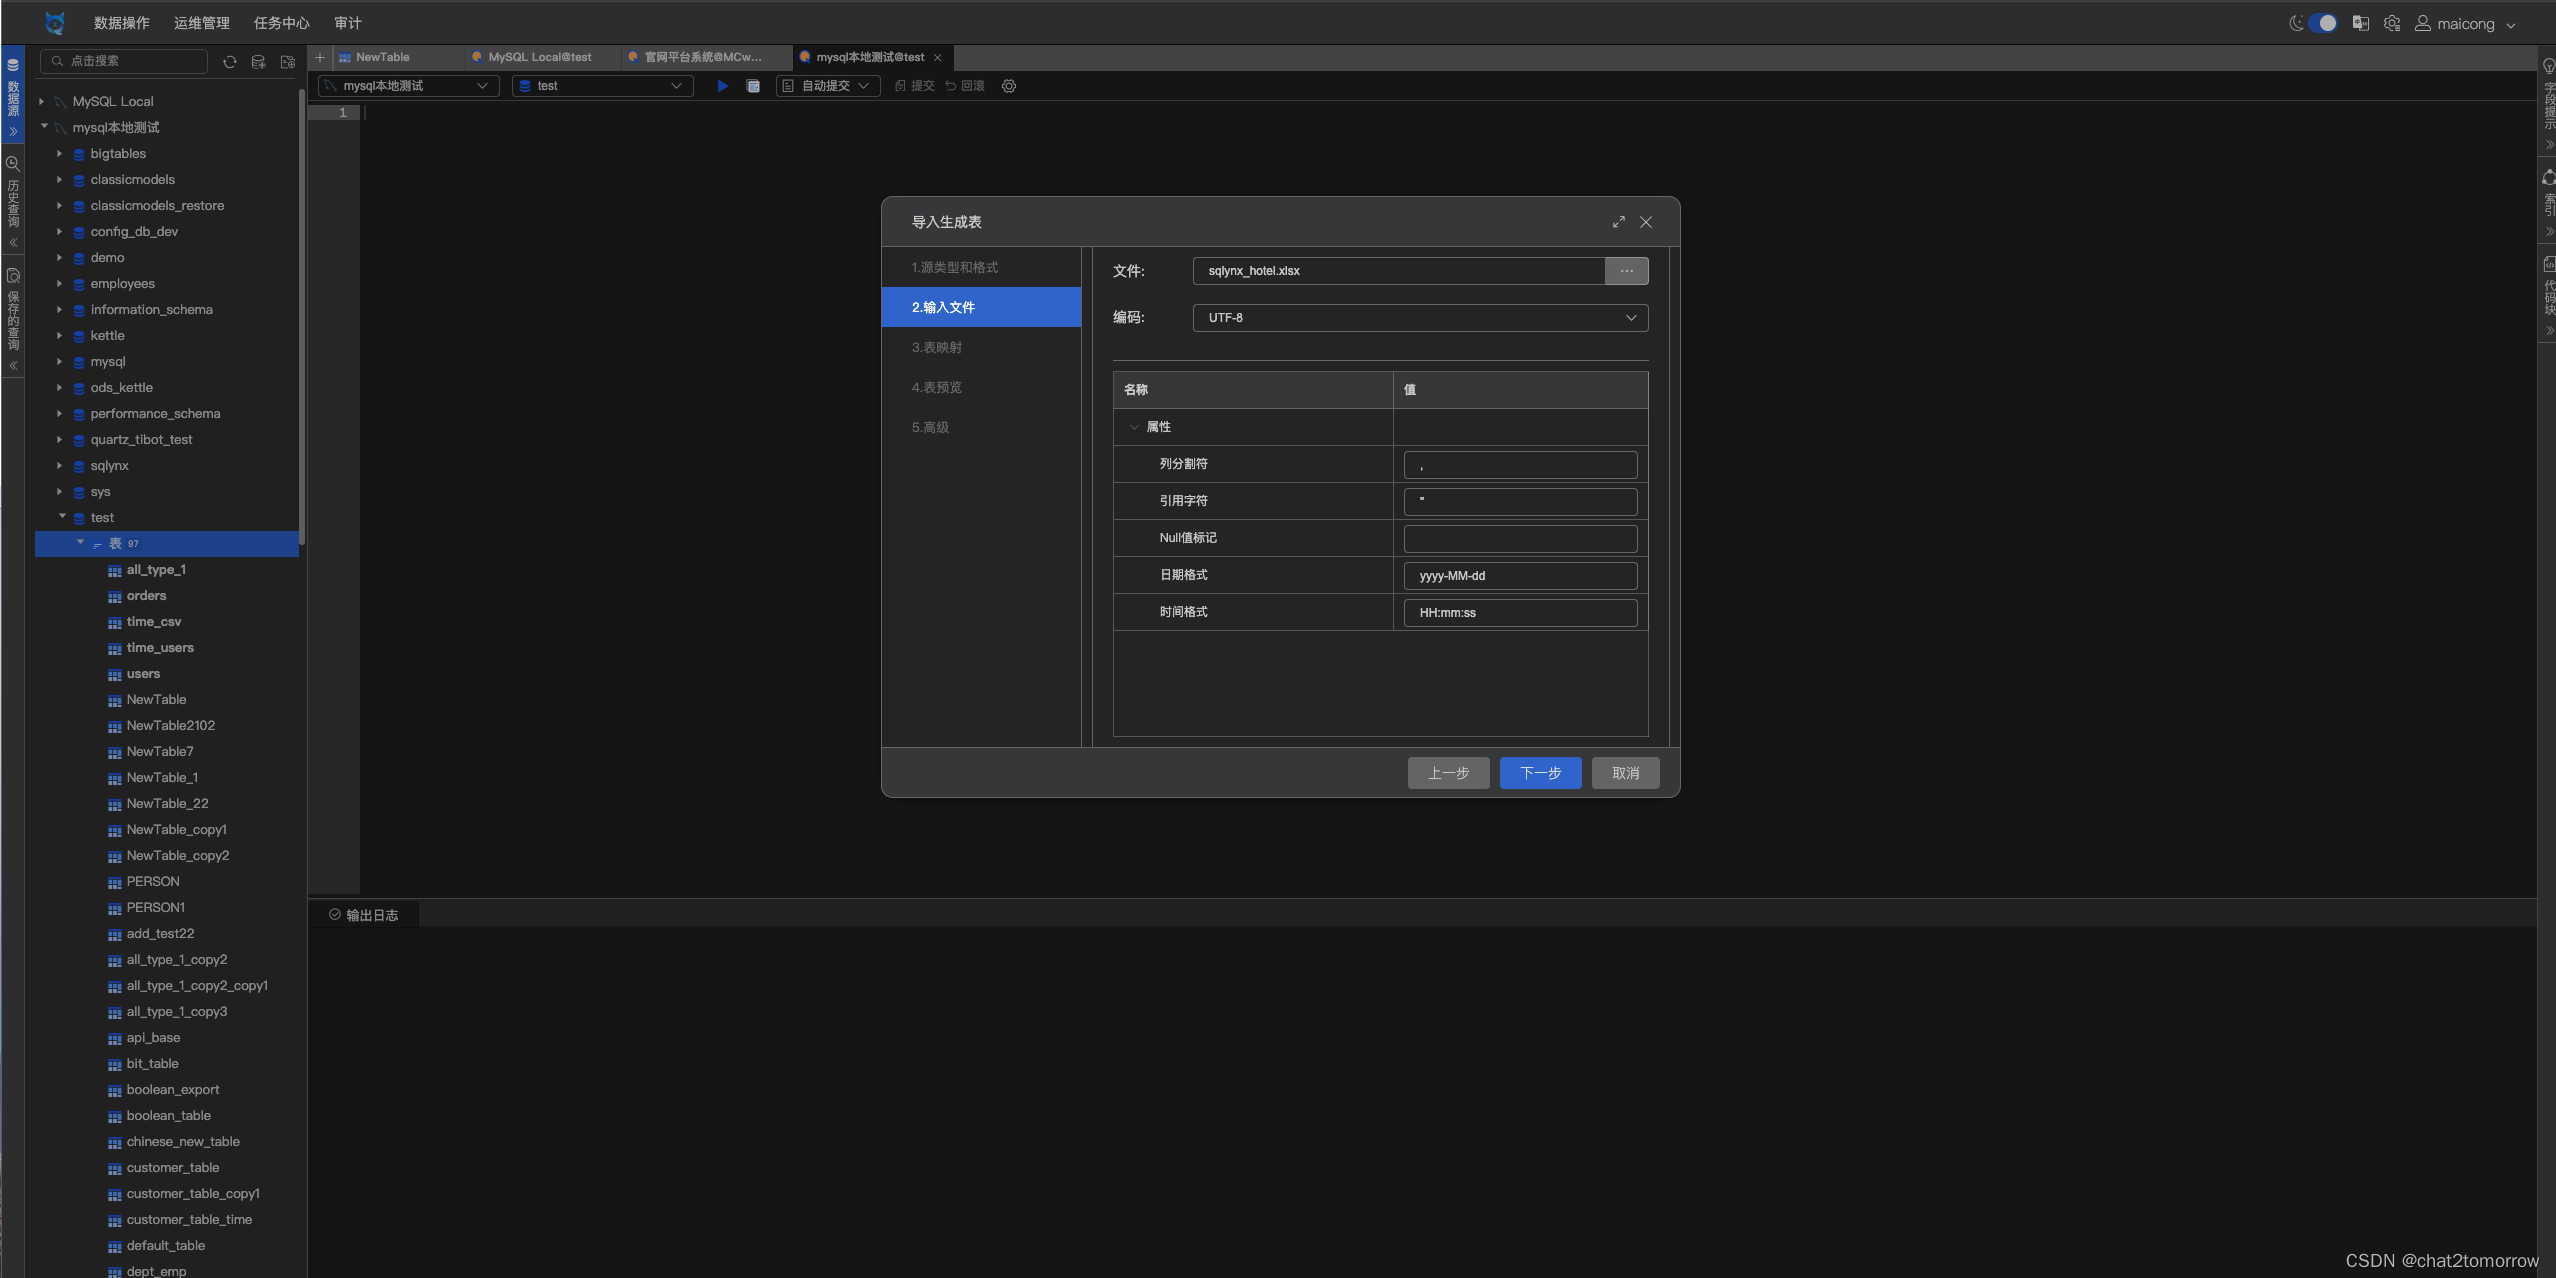Click the 日期格式 value field

[1520, 576]
